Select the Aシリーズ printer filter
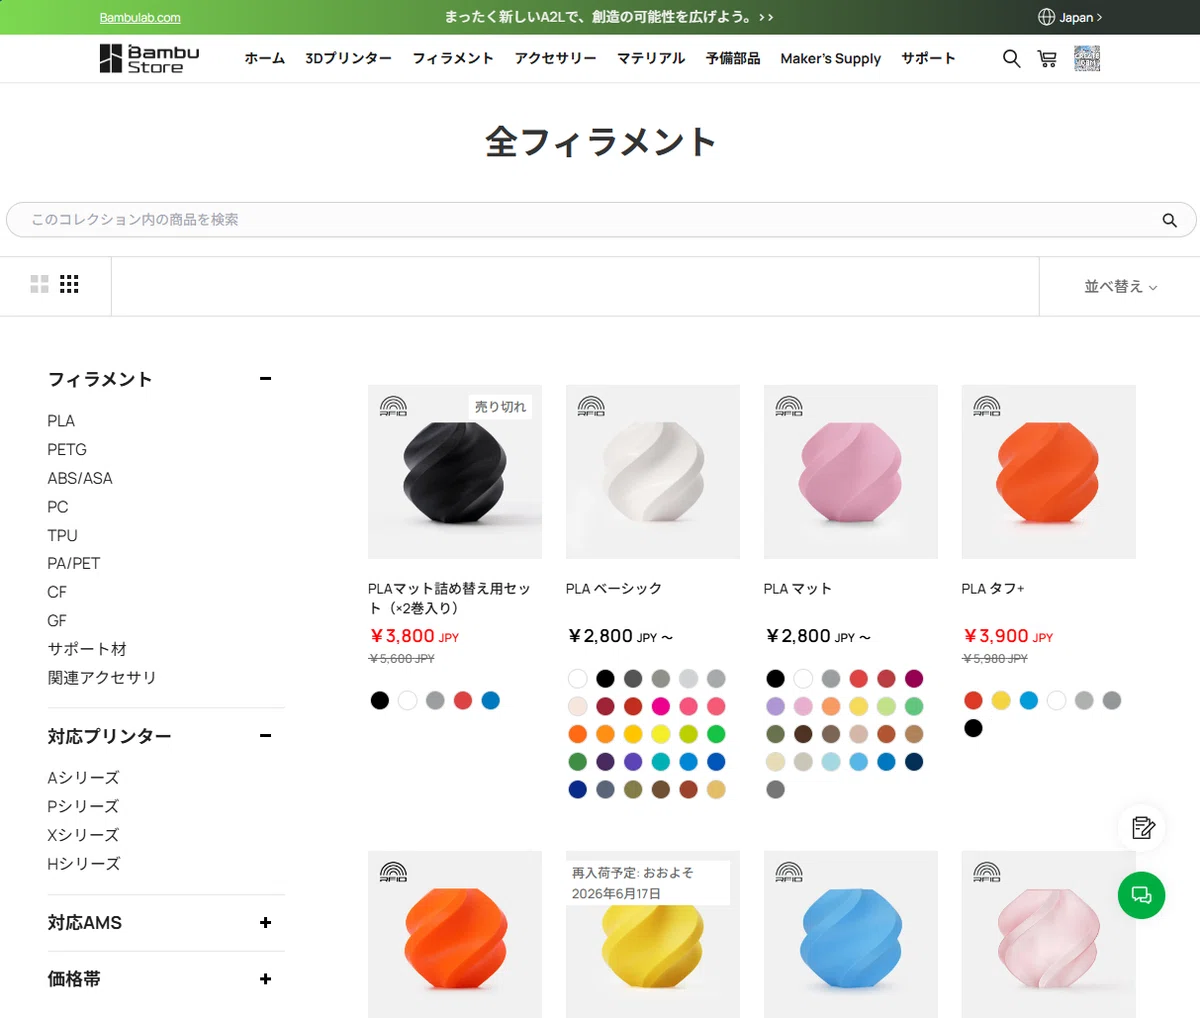This screenshot has height=1018, width=1200. (83, 778)
